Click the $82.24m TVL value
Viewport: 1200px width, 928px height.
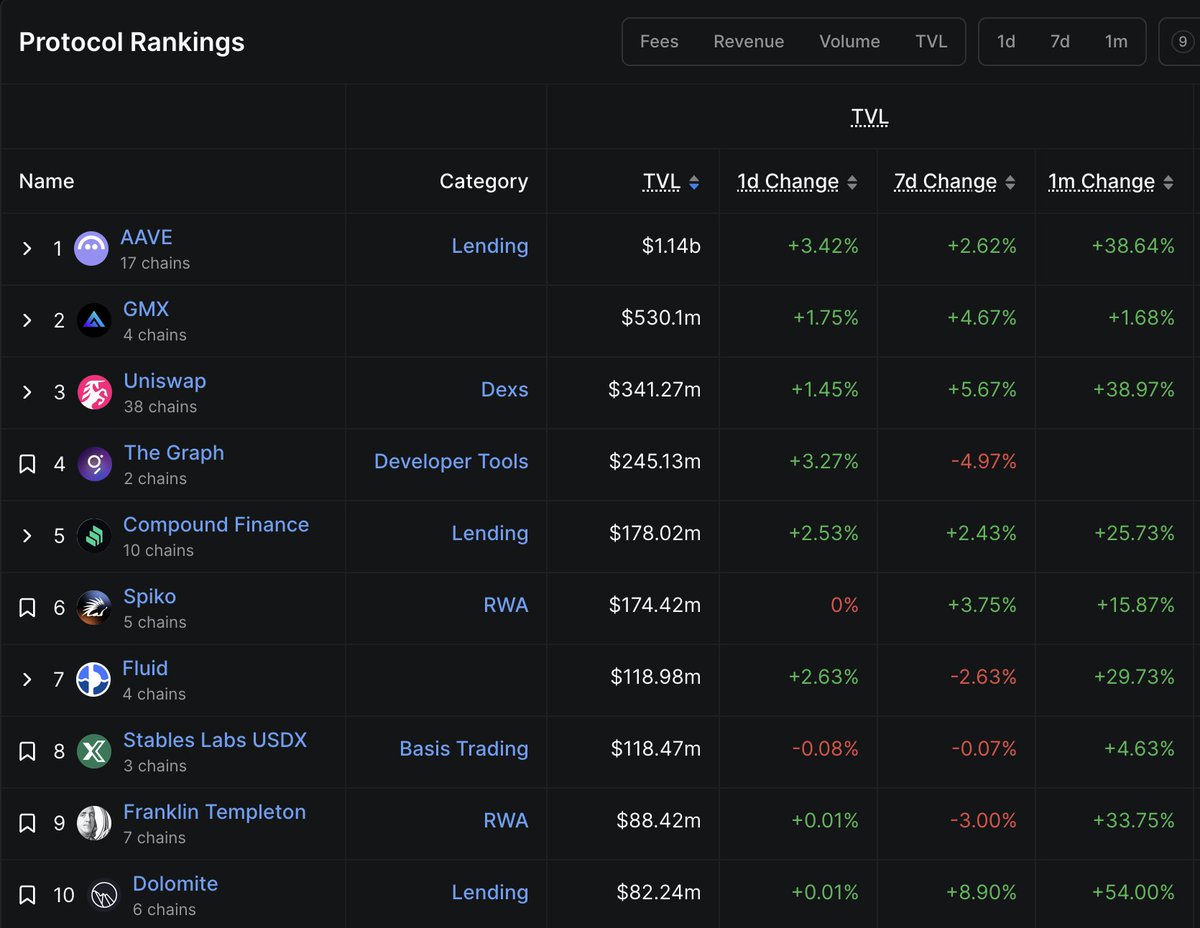click(x=659, y=893)
